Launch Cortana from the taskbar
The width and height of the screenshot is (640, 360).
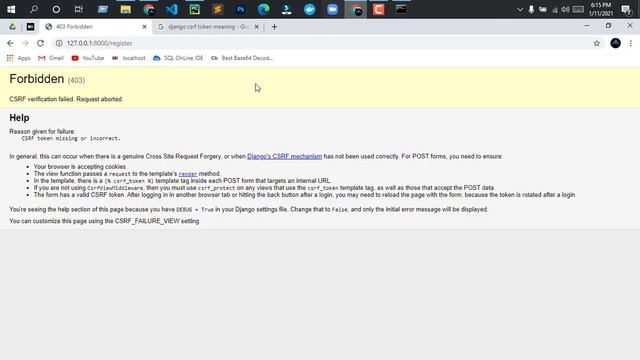(56, 9)
